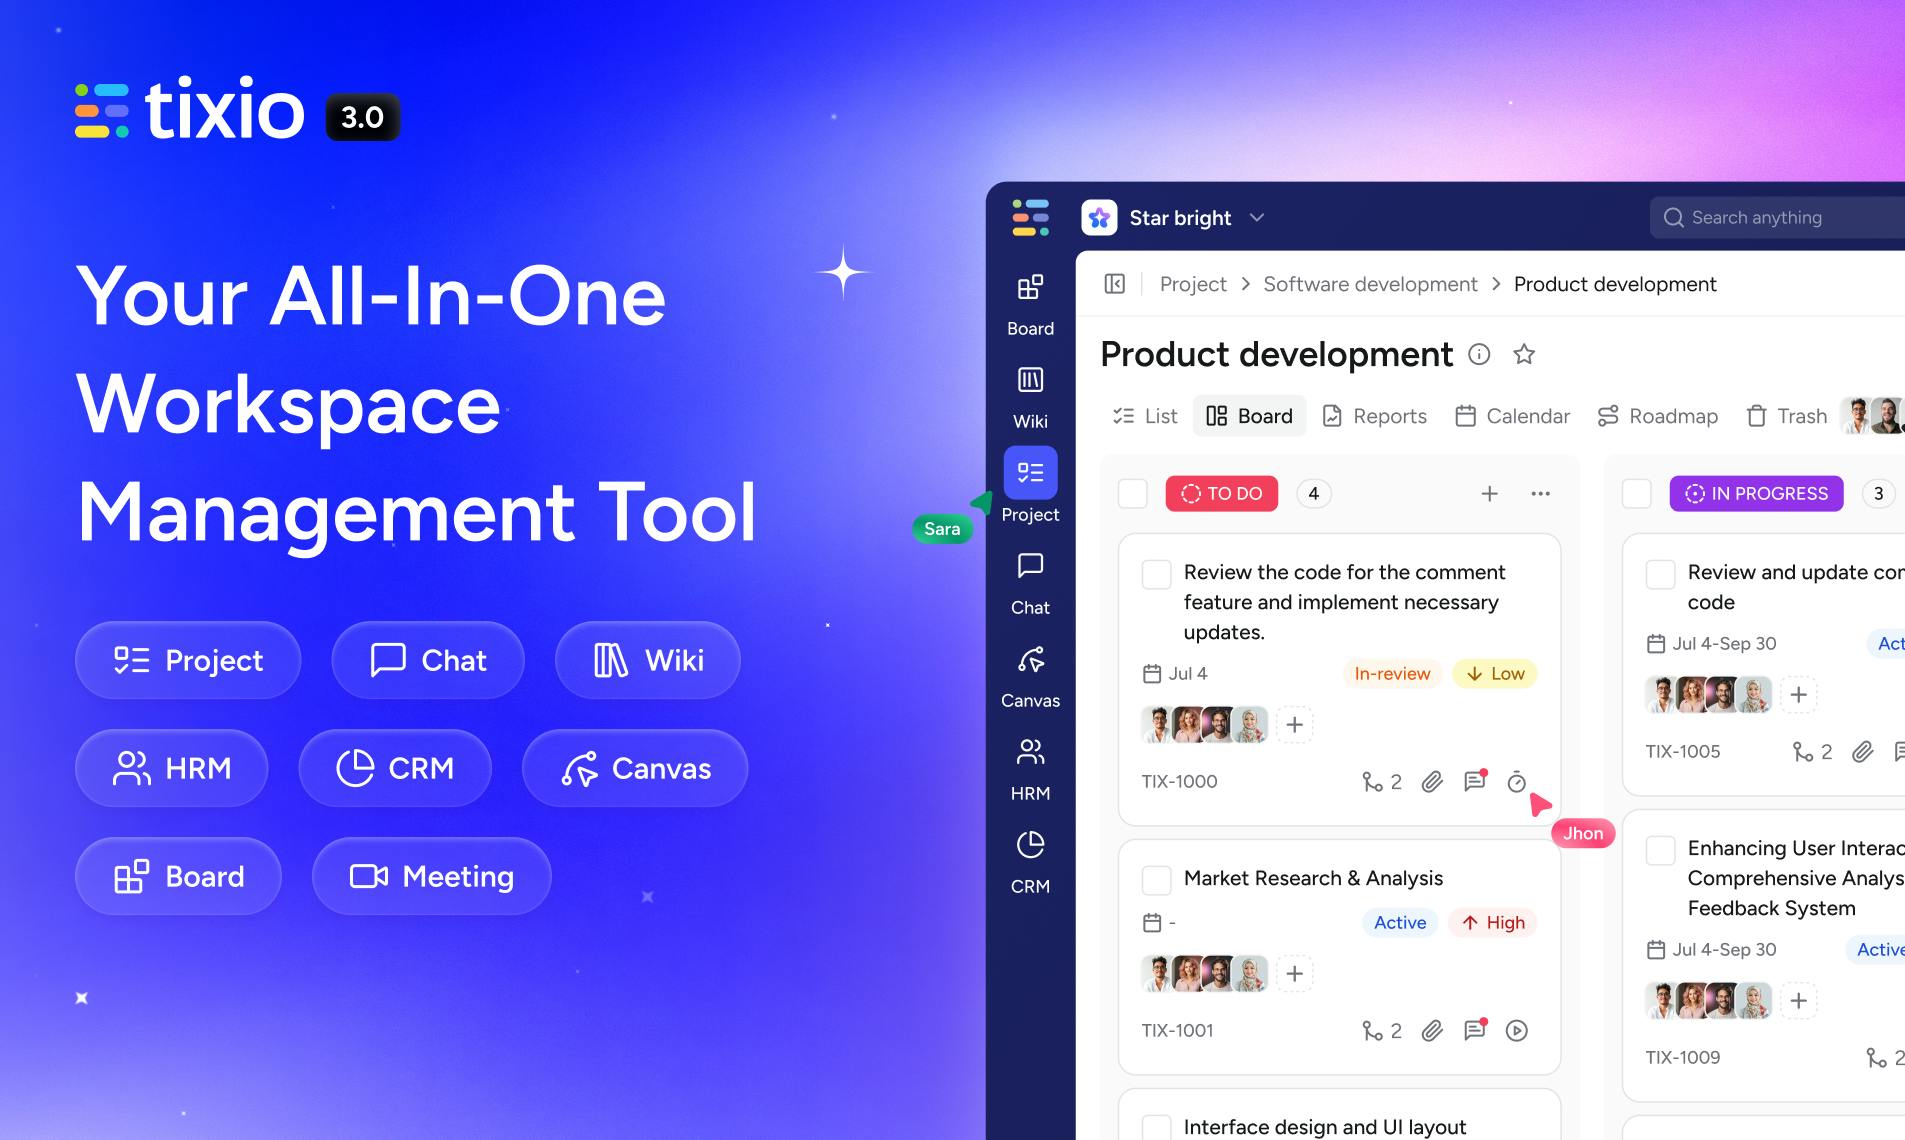The image size is (1905, 1140).
Task: Open the In-review status tag dropdown
Action: (1392, 673)
